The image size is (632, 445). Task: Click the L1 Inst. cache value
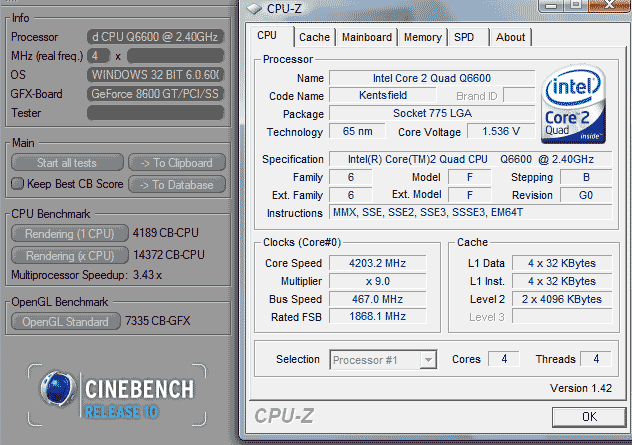[562, 281]
